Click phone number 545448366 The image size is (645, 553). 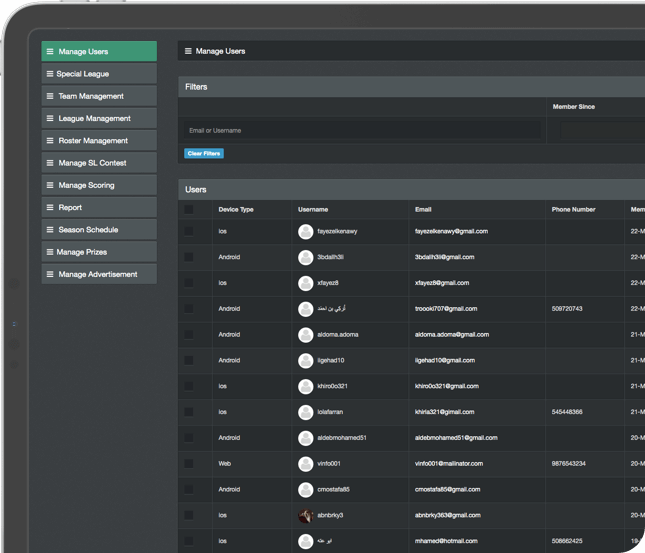point(567,412)
